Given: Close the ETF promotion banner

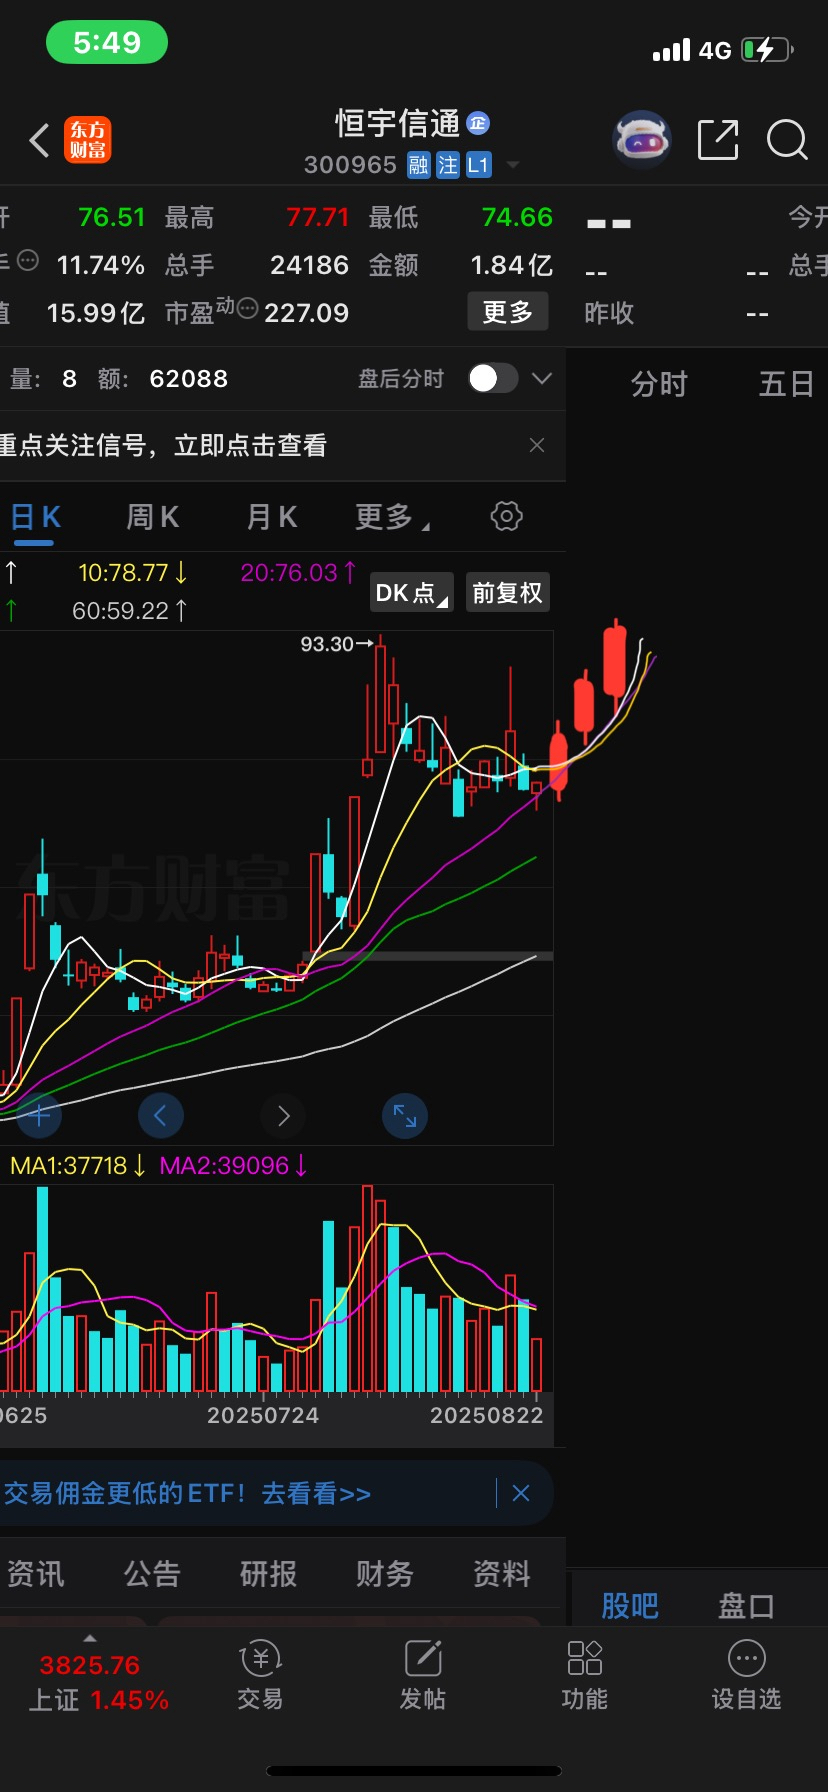Looking at the screenshot, I should coord(521,1493).
